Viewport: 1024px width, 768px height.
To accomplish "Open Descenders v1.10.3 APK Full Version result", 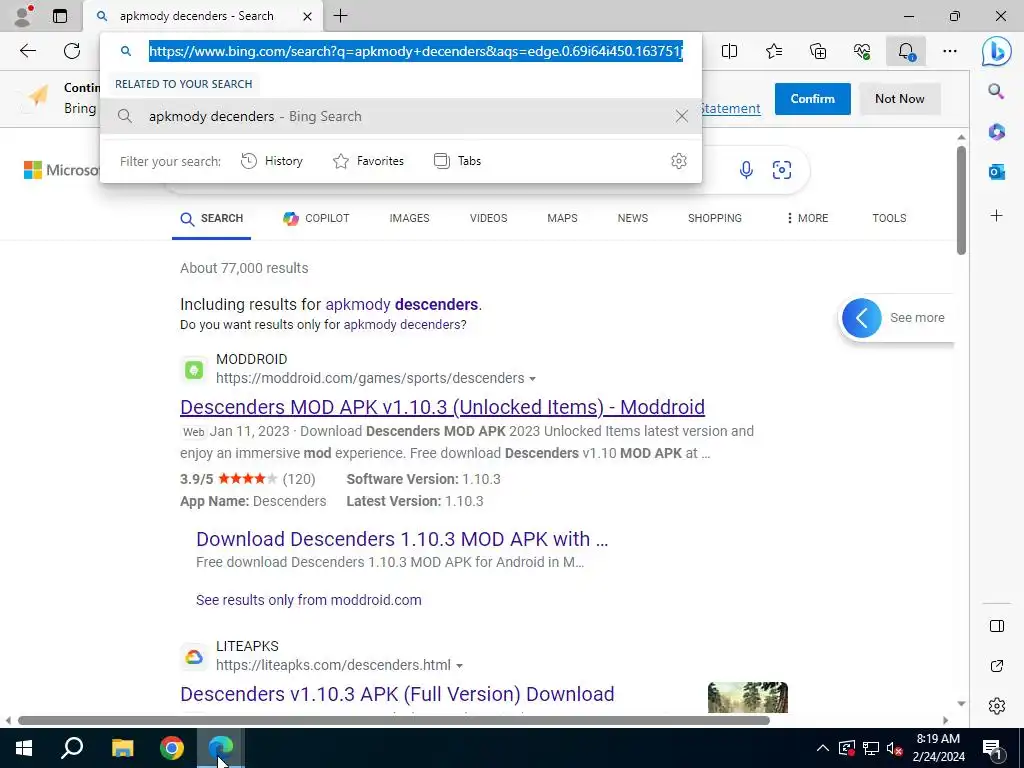I will tap(397, 694).
